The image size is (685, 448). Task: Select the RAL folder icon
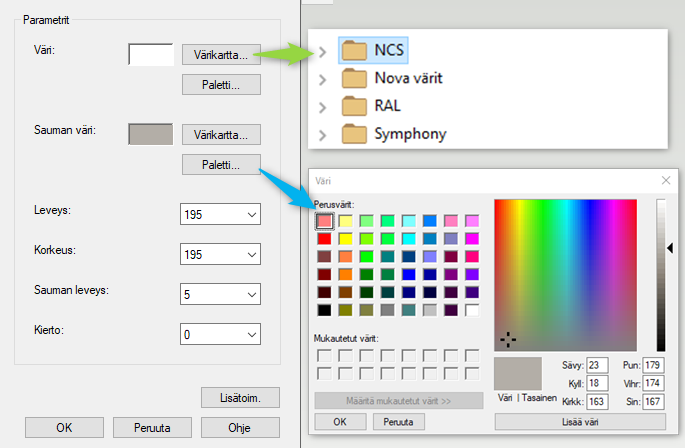pyautogui.click(x=355, y=106)
